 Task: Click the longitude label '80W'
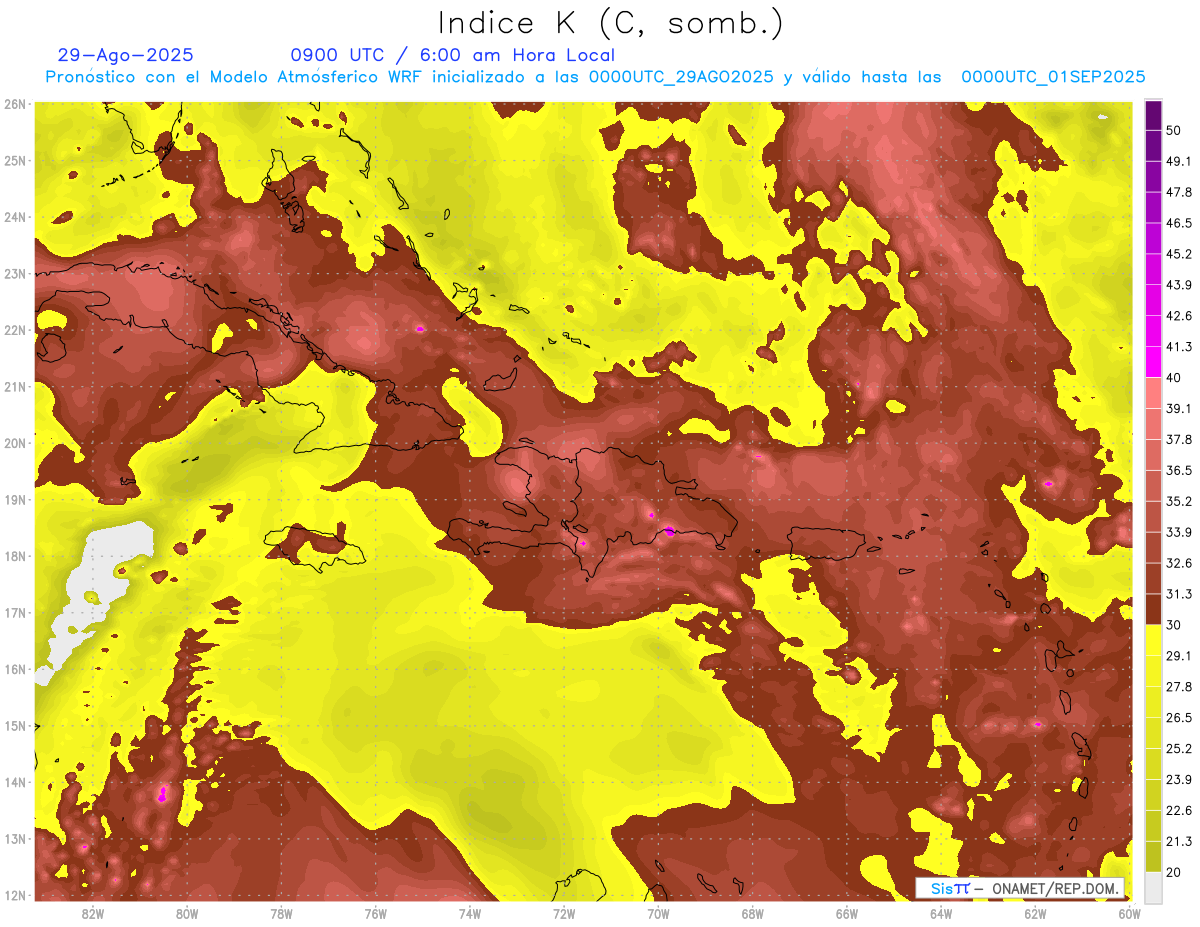(187, 914)
